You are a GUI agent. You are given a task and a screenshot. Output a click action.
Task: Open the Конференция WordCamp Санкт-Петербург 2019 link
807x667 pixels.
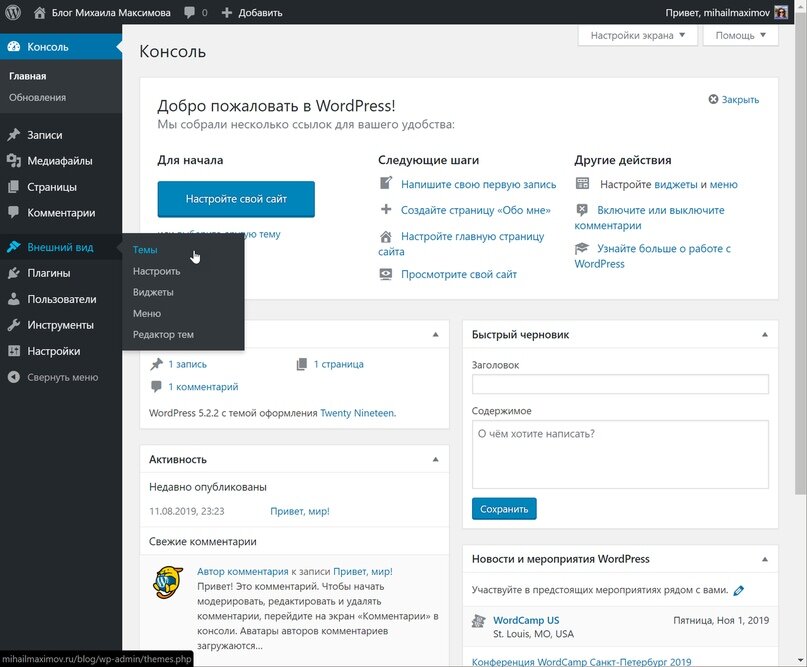(582, 661)
